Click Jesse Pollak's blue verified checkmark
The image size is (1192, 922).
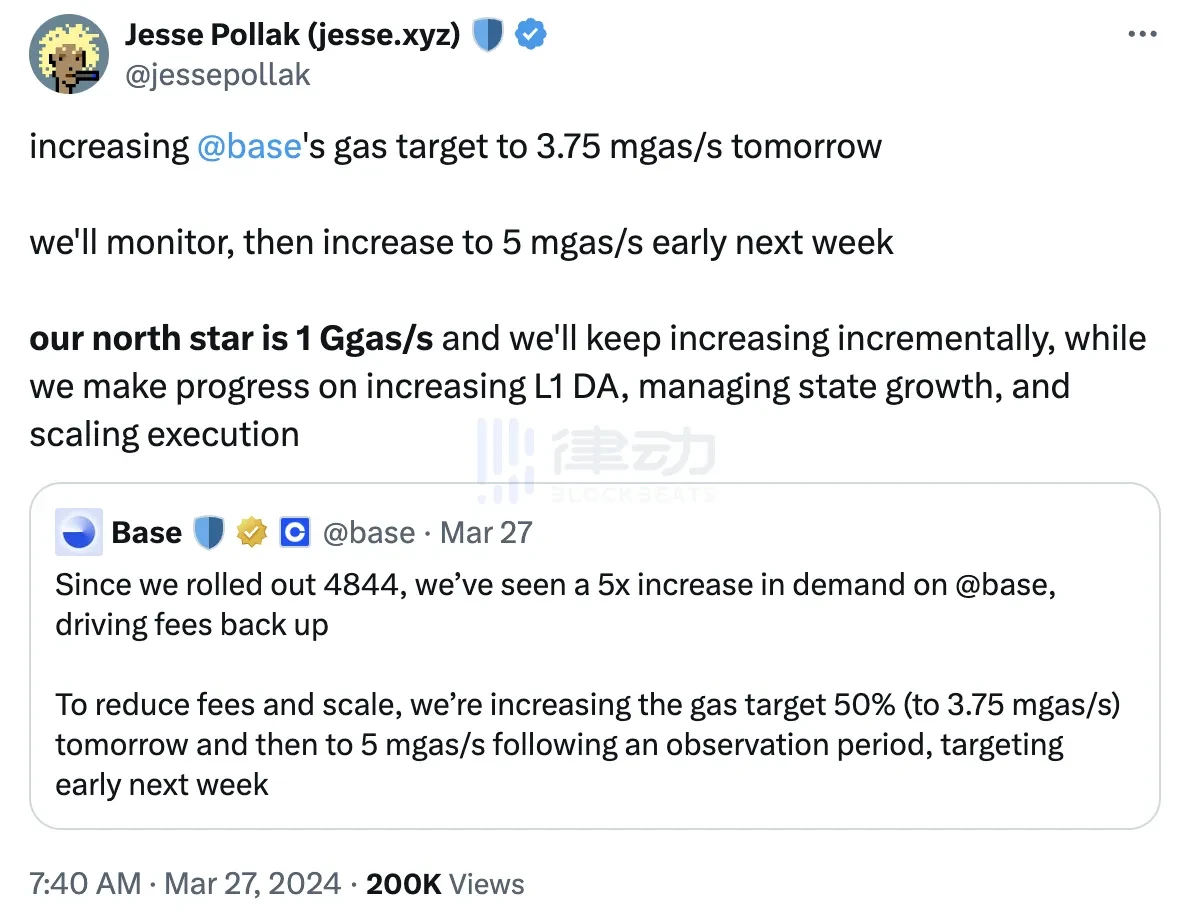[529, 36]
